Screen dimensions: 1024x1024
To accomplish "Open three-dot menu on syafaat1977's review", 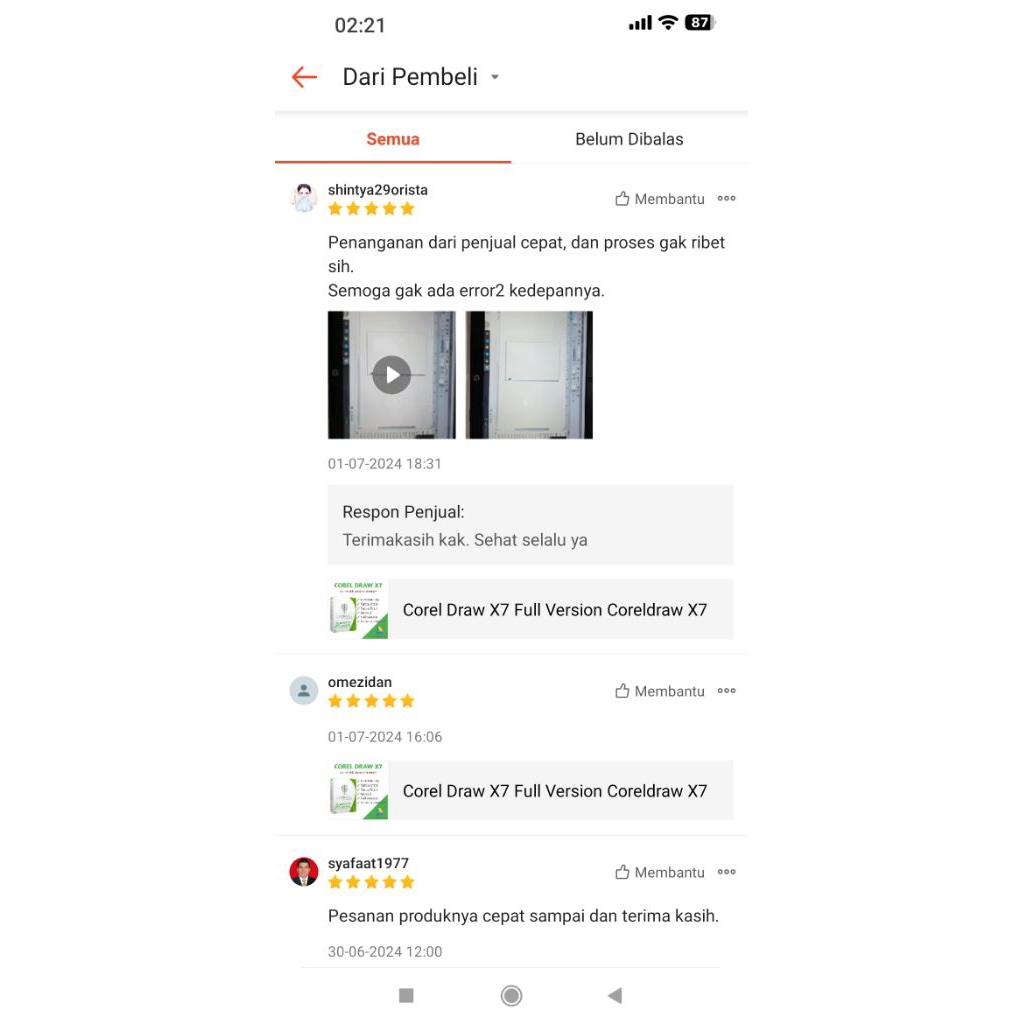I will (x=726, y=872).
